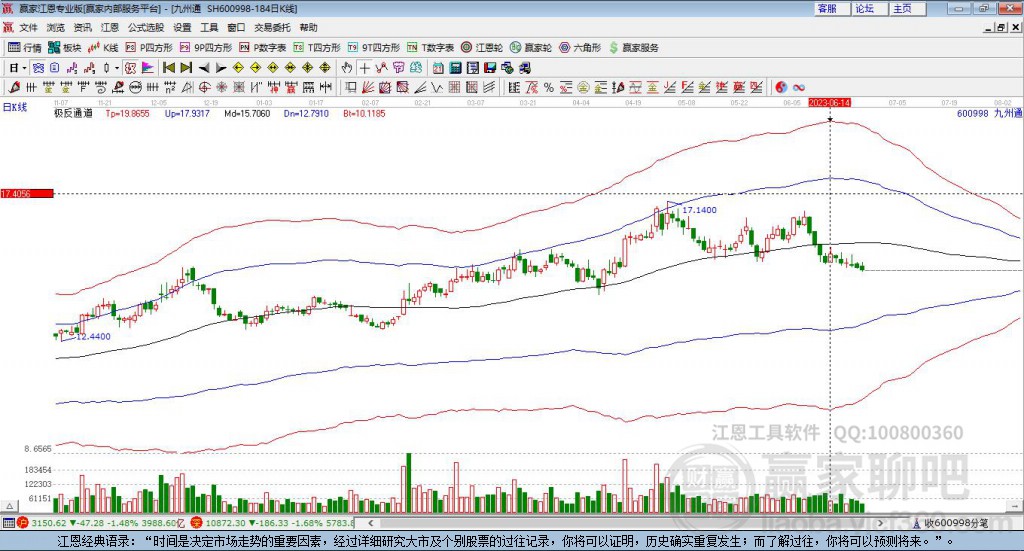The width and height of the screenshot is (1024, 551).
Task: Open the 行情 market quotes view
Action: click(x=24, y=48)
